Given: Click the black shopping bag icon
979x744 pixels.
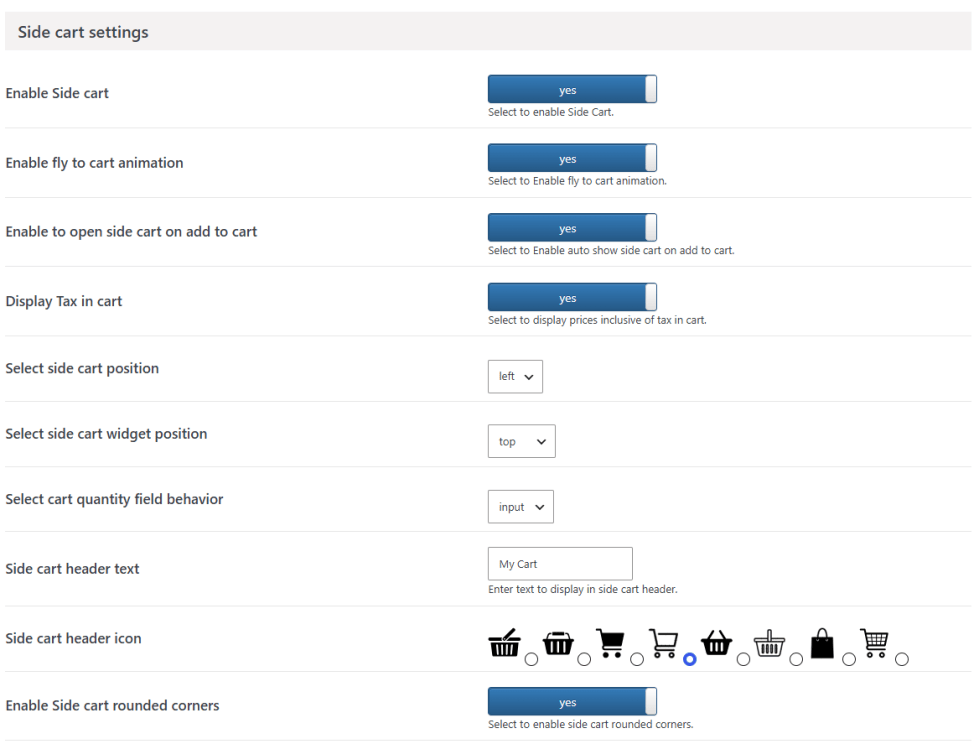Looking at the screenshot, I should [822, 643].
